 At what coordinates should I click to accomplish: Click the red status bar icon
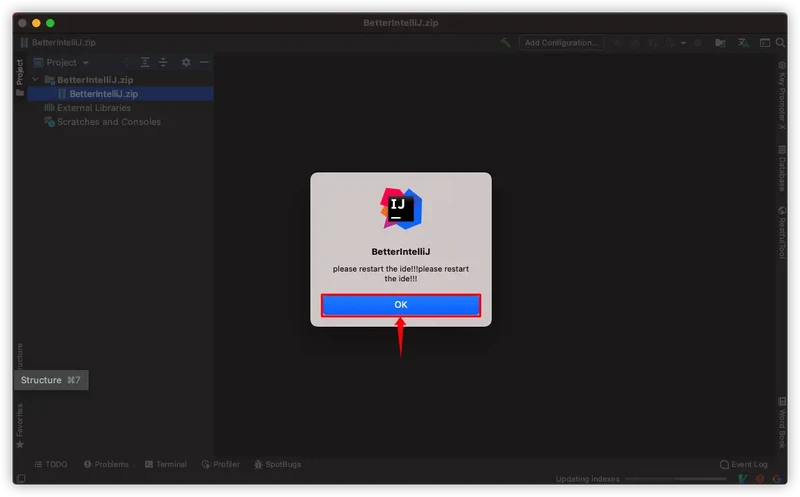760,479
